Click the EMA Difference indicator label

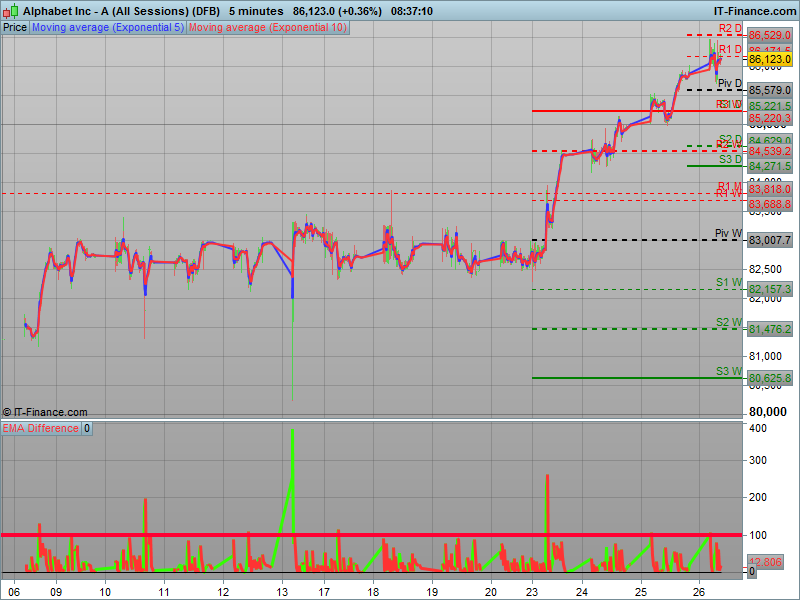click(x=41, y=429)
